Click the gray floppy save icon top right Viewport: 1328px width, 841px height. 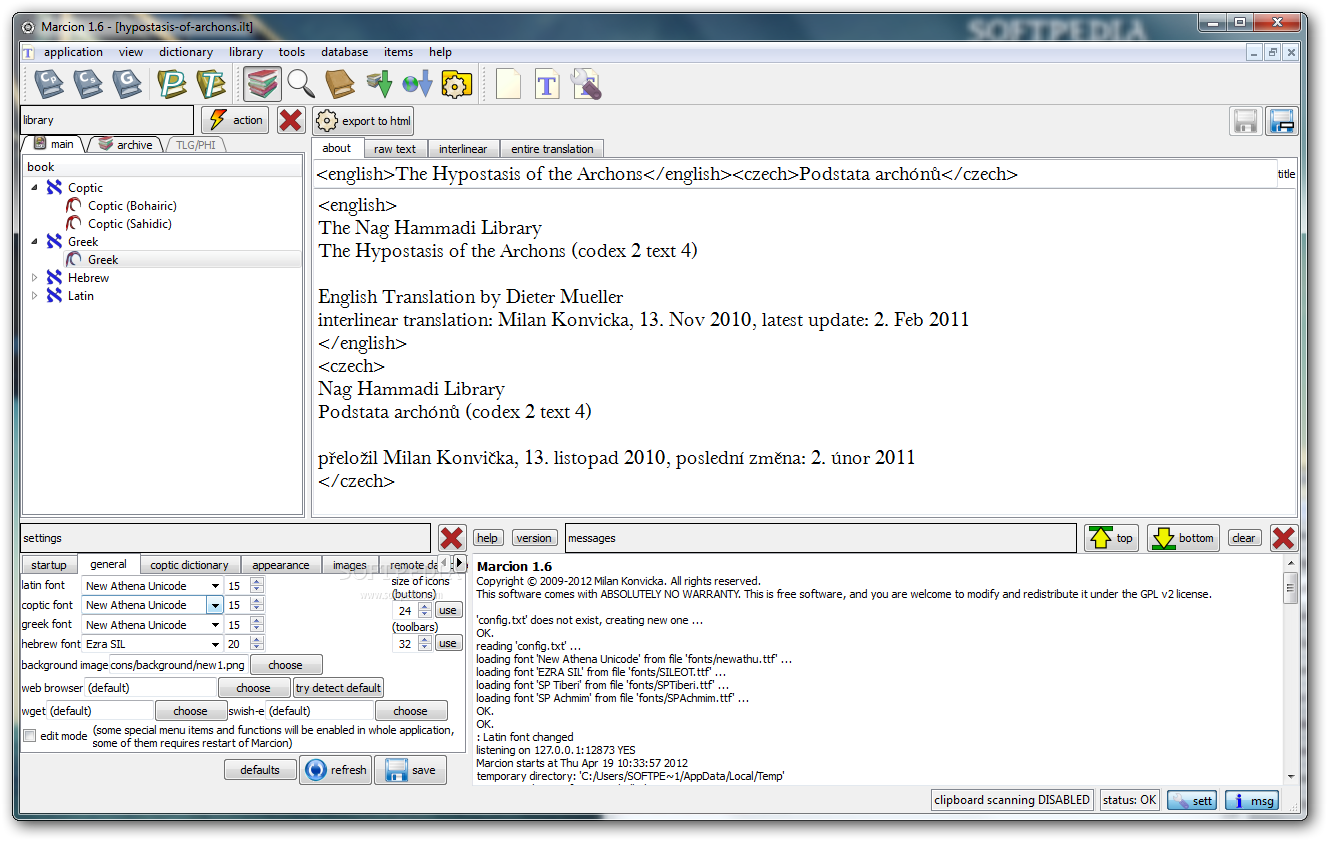(x=1246, y=122)
